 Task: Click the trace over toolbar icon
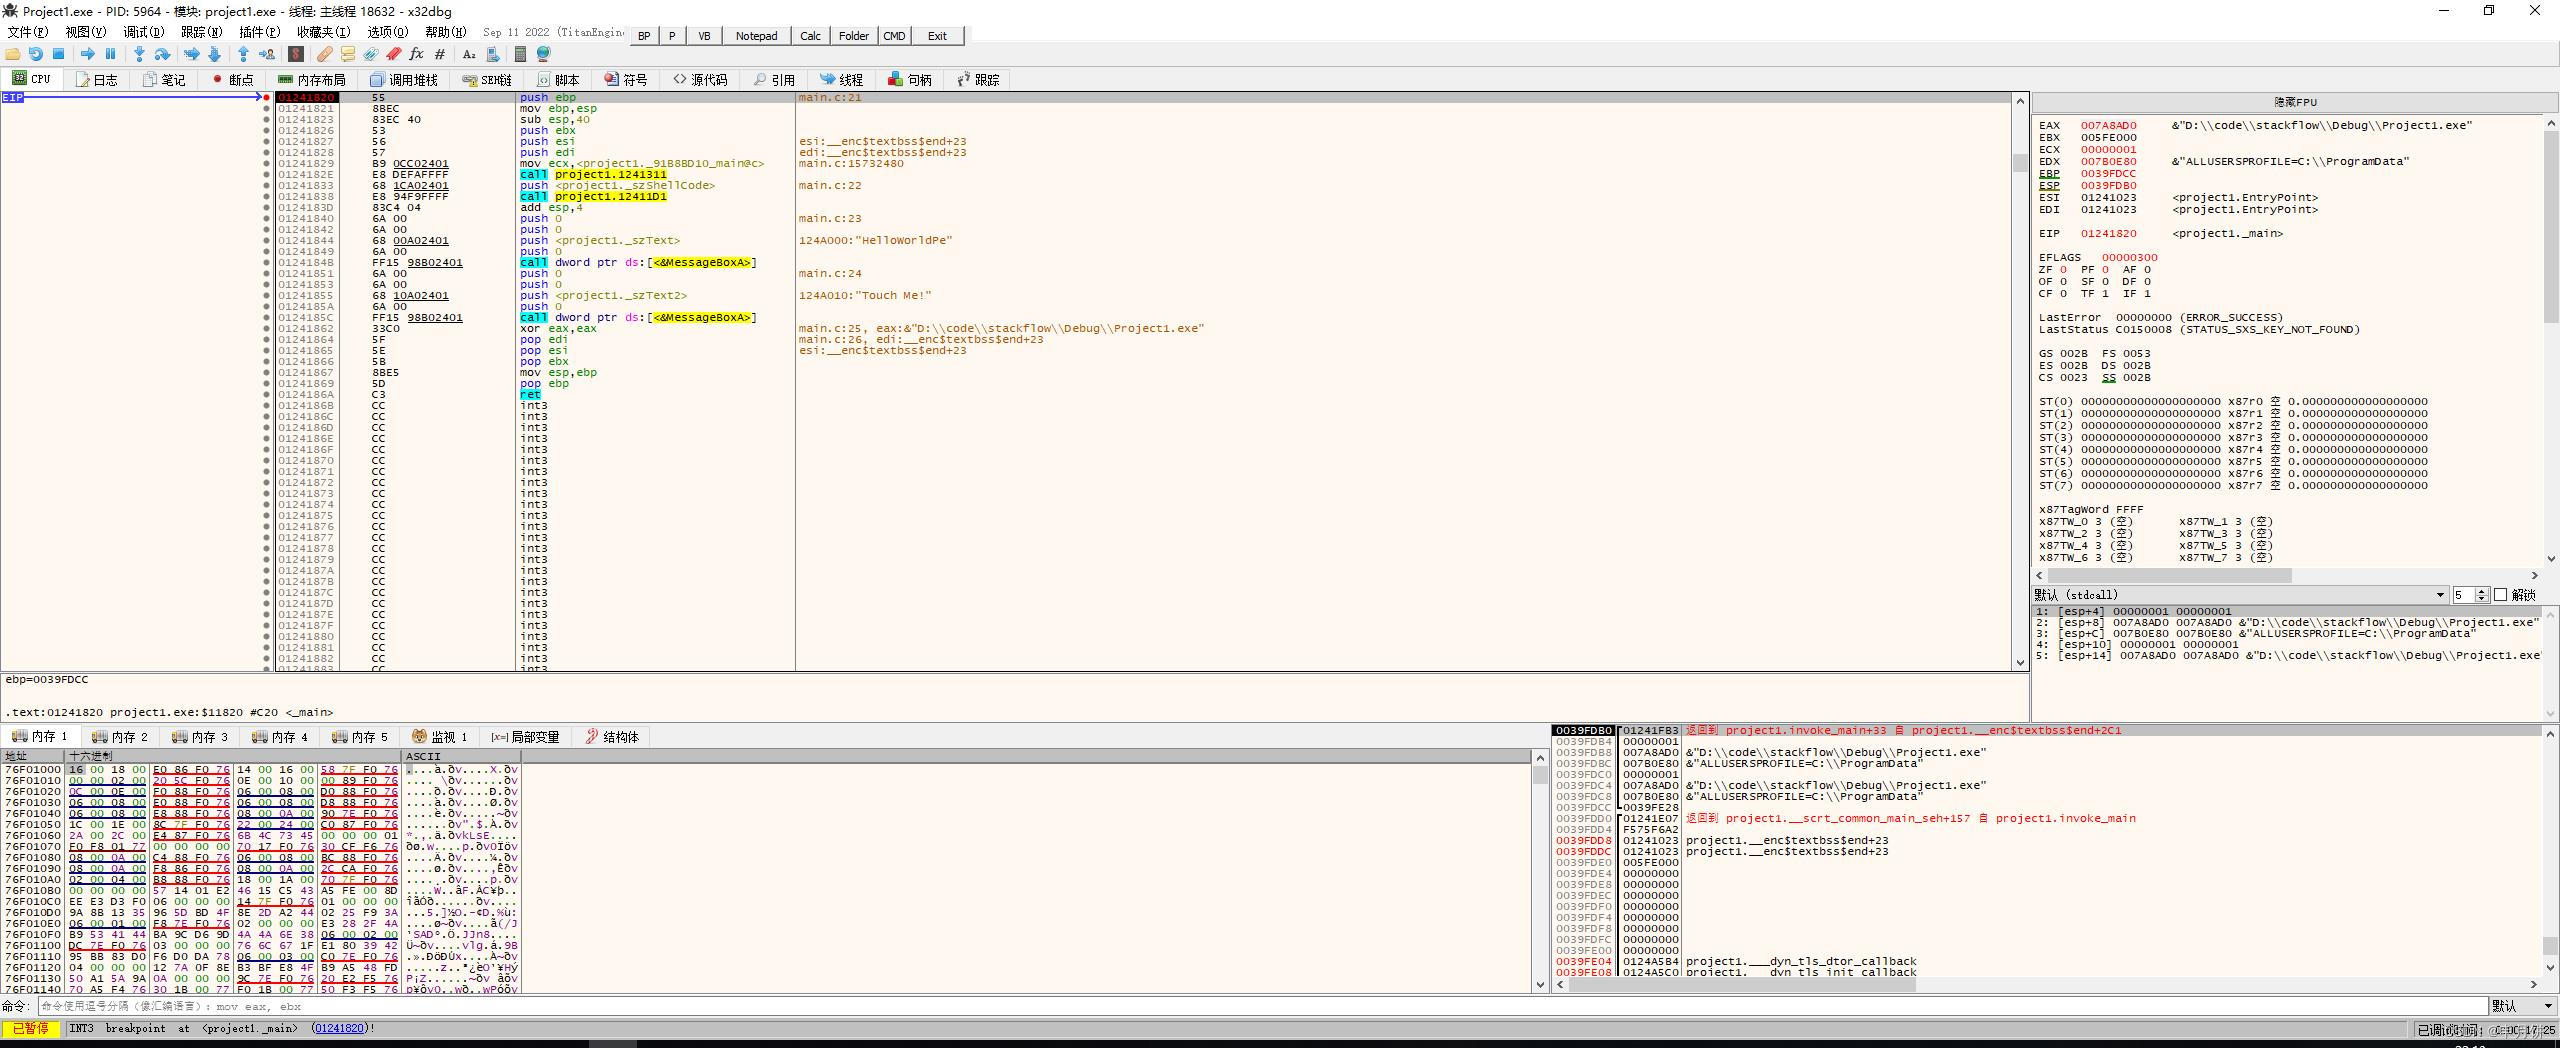tap(214, 54)
